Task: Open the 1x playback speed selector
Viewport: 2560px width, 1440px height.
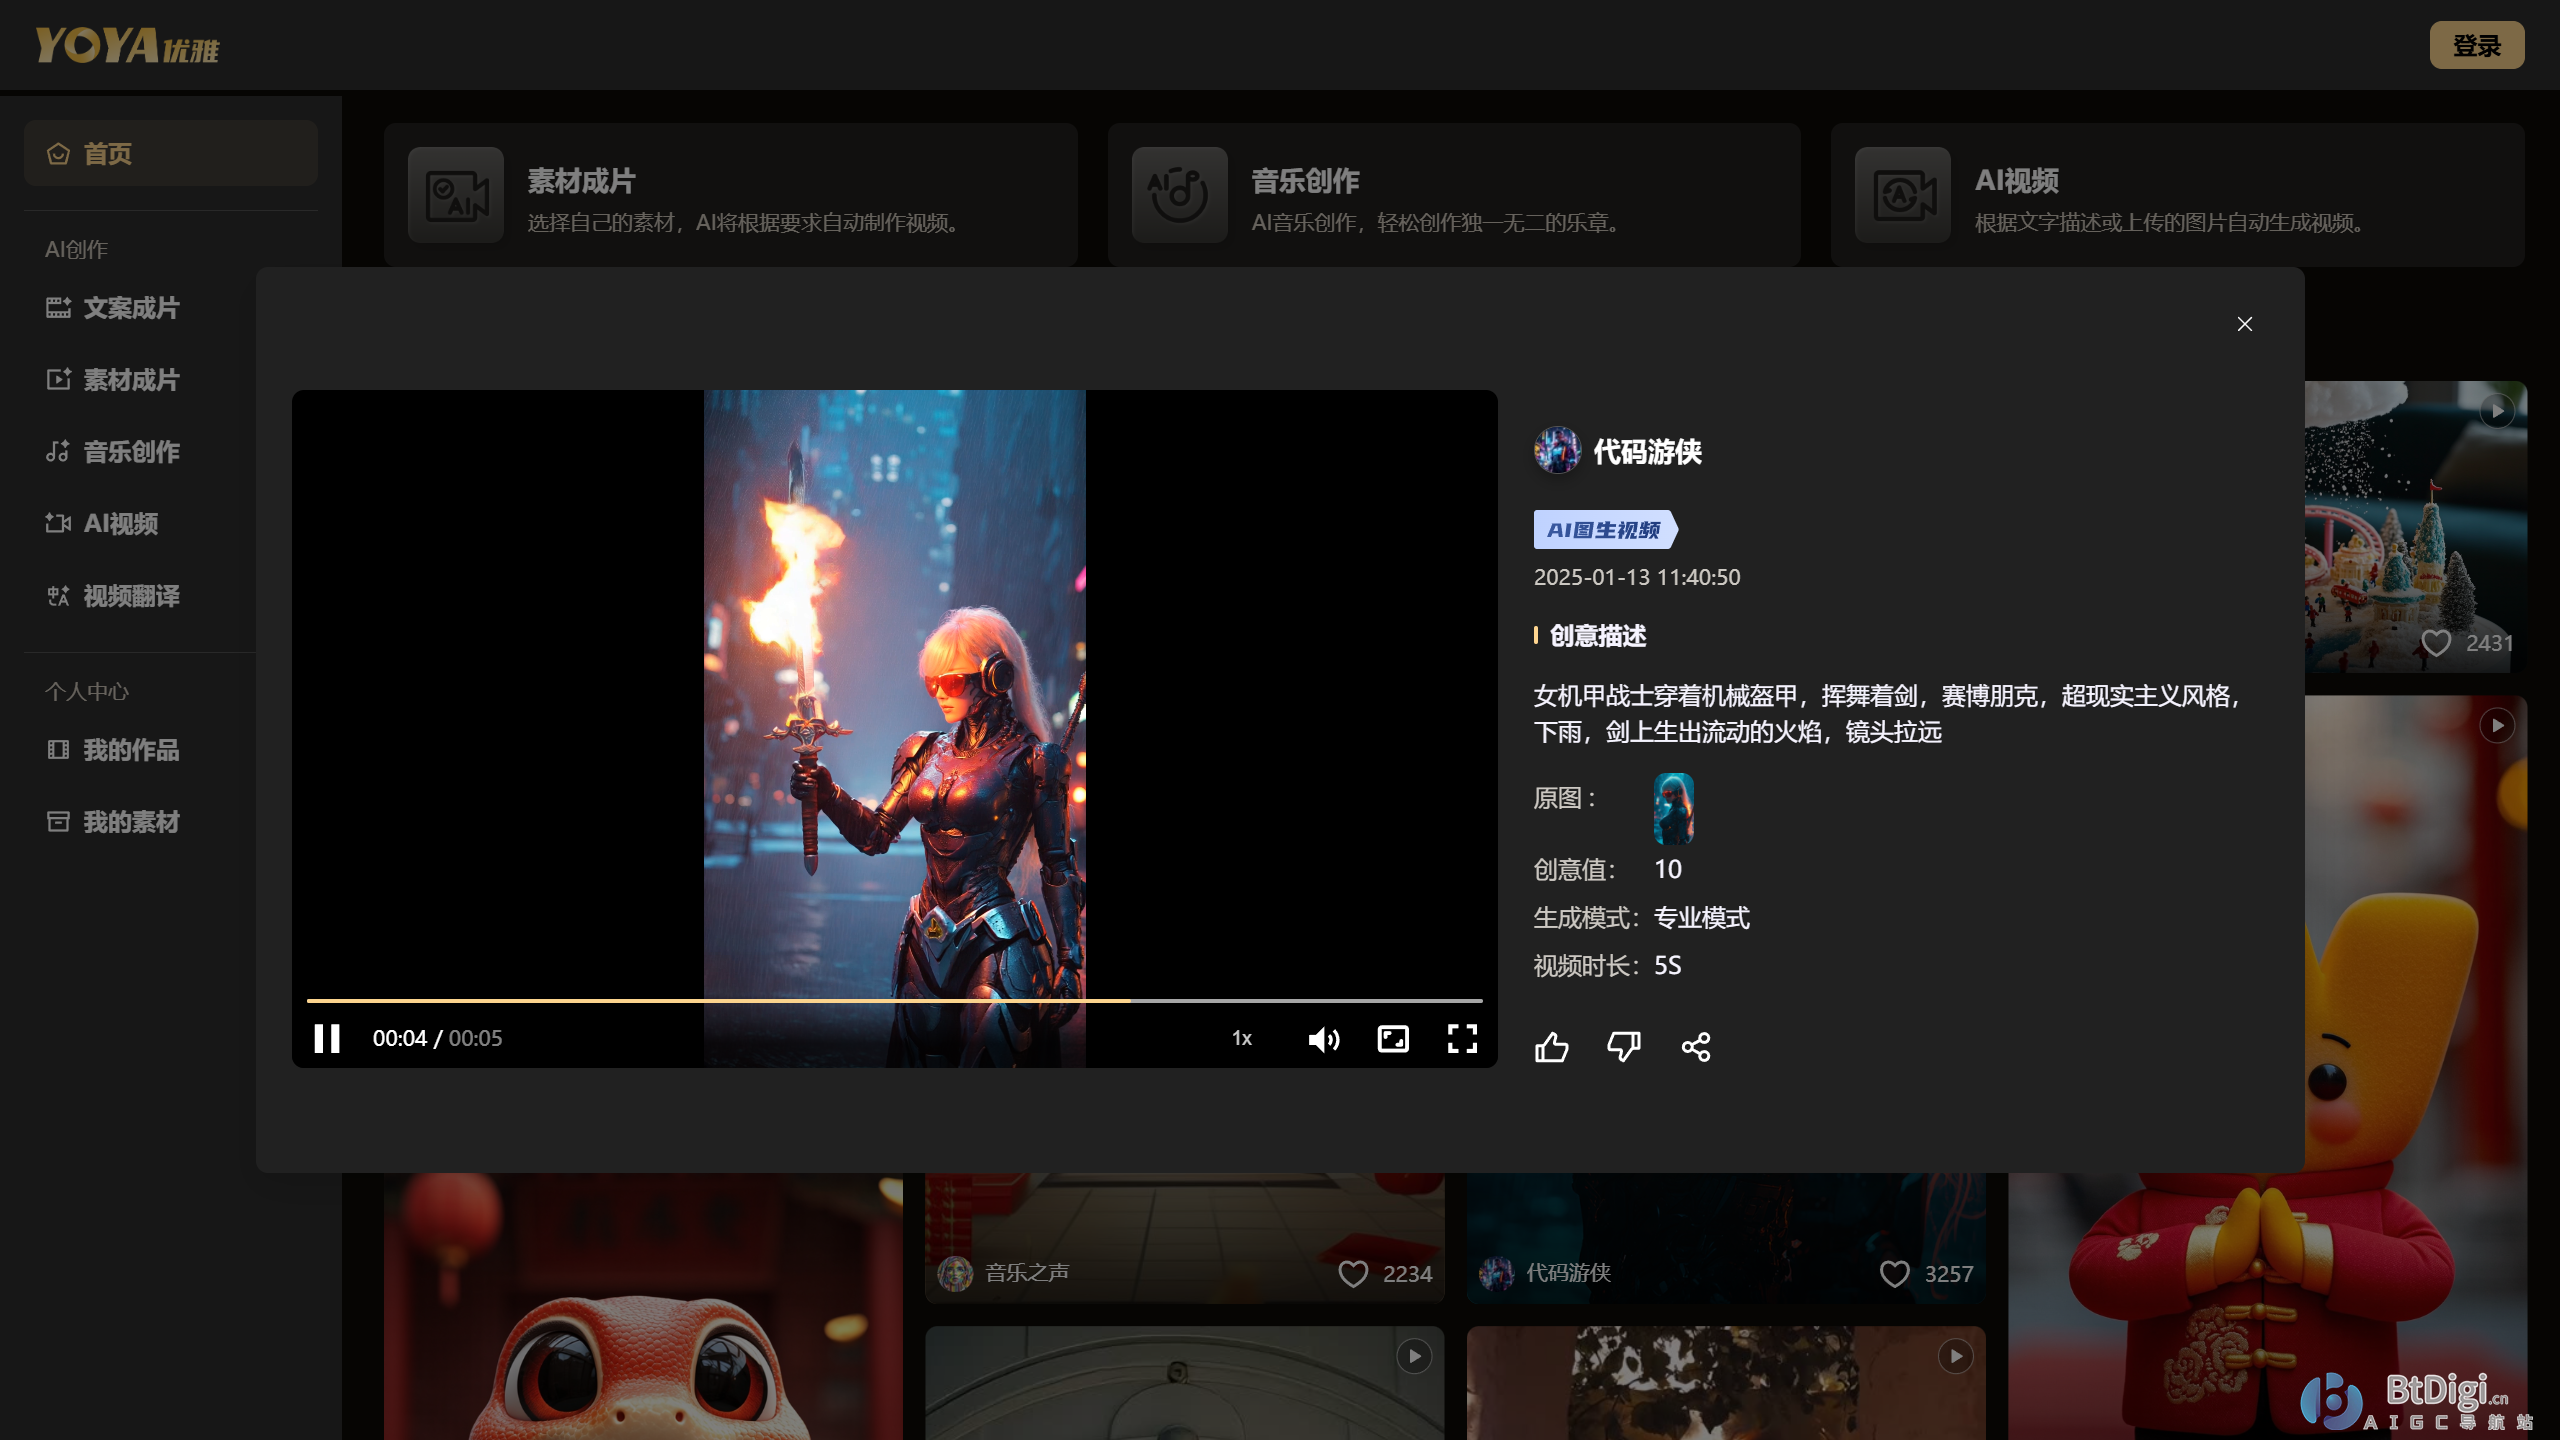Action: click(x=1242, y=1038)
